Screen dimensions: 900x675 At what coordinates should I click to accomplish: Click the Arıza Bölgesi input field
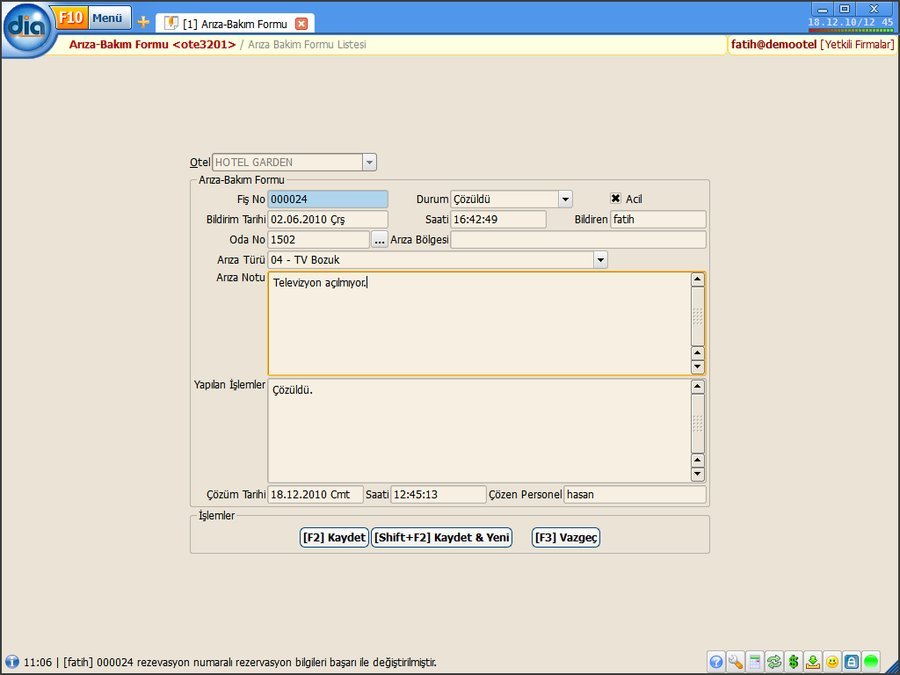point(578,239)
